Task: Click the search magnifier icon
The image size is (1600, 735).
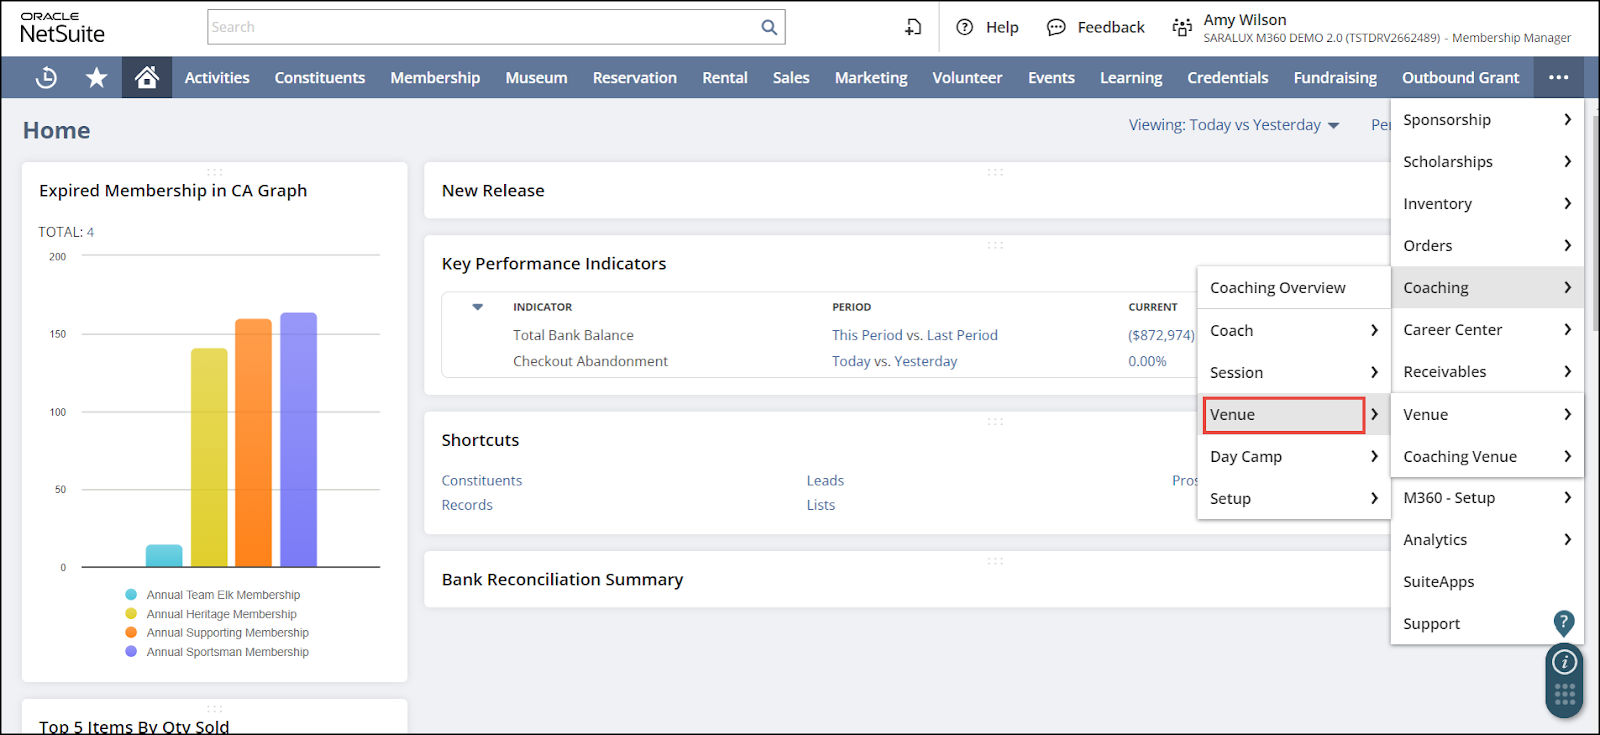Action: (768, 27)
